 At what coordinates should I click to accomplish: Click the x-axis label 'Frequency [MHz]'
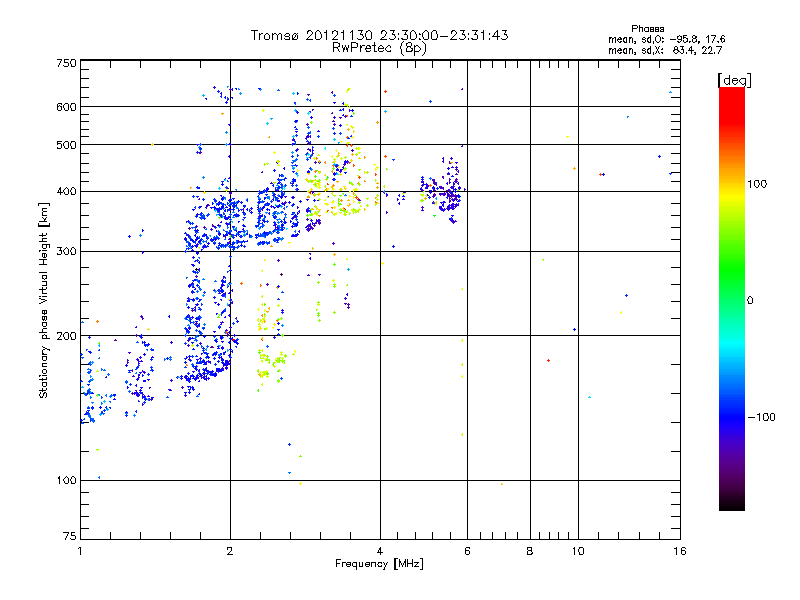click(379, 564)
